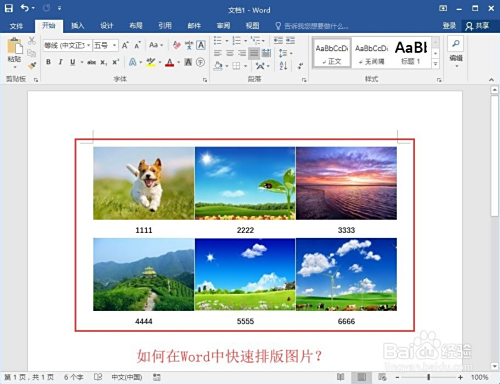Decrease paragraph indent icon
This screenshot has width=500, height=384.
[x=278, y=41]
